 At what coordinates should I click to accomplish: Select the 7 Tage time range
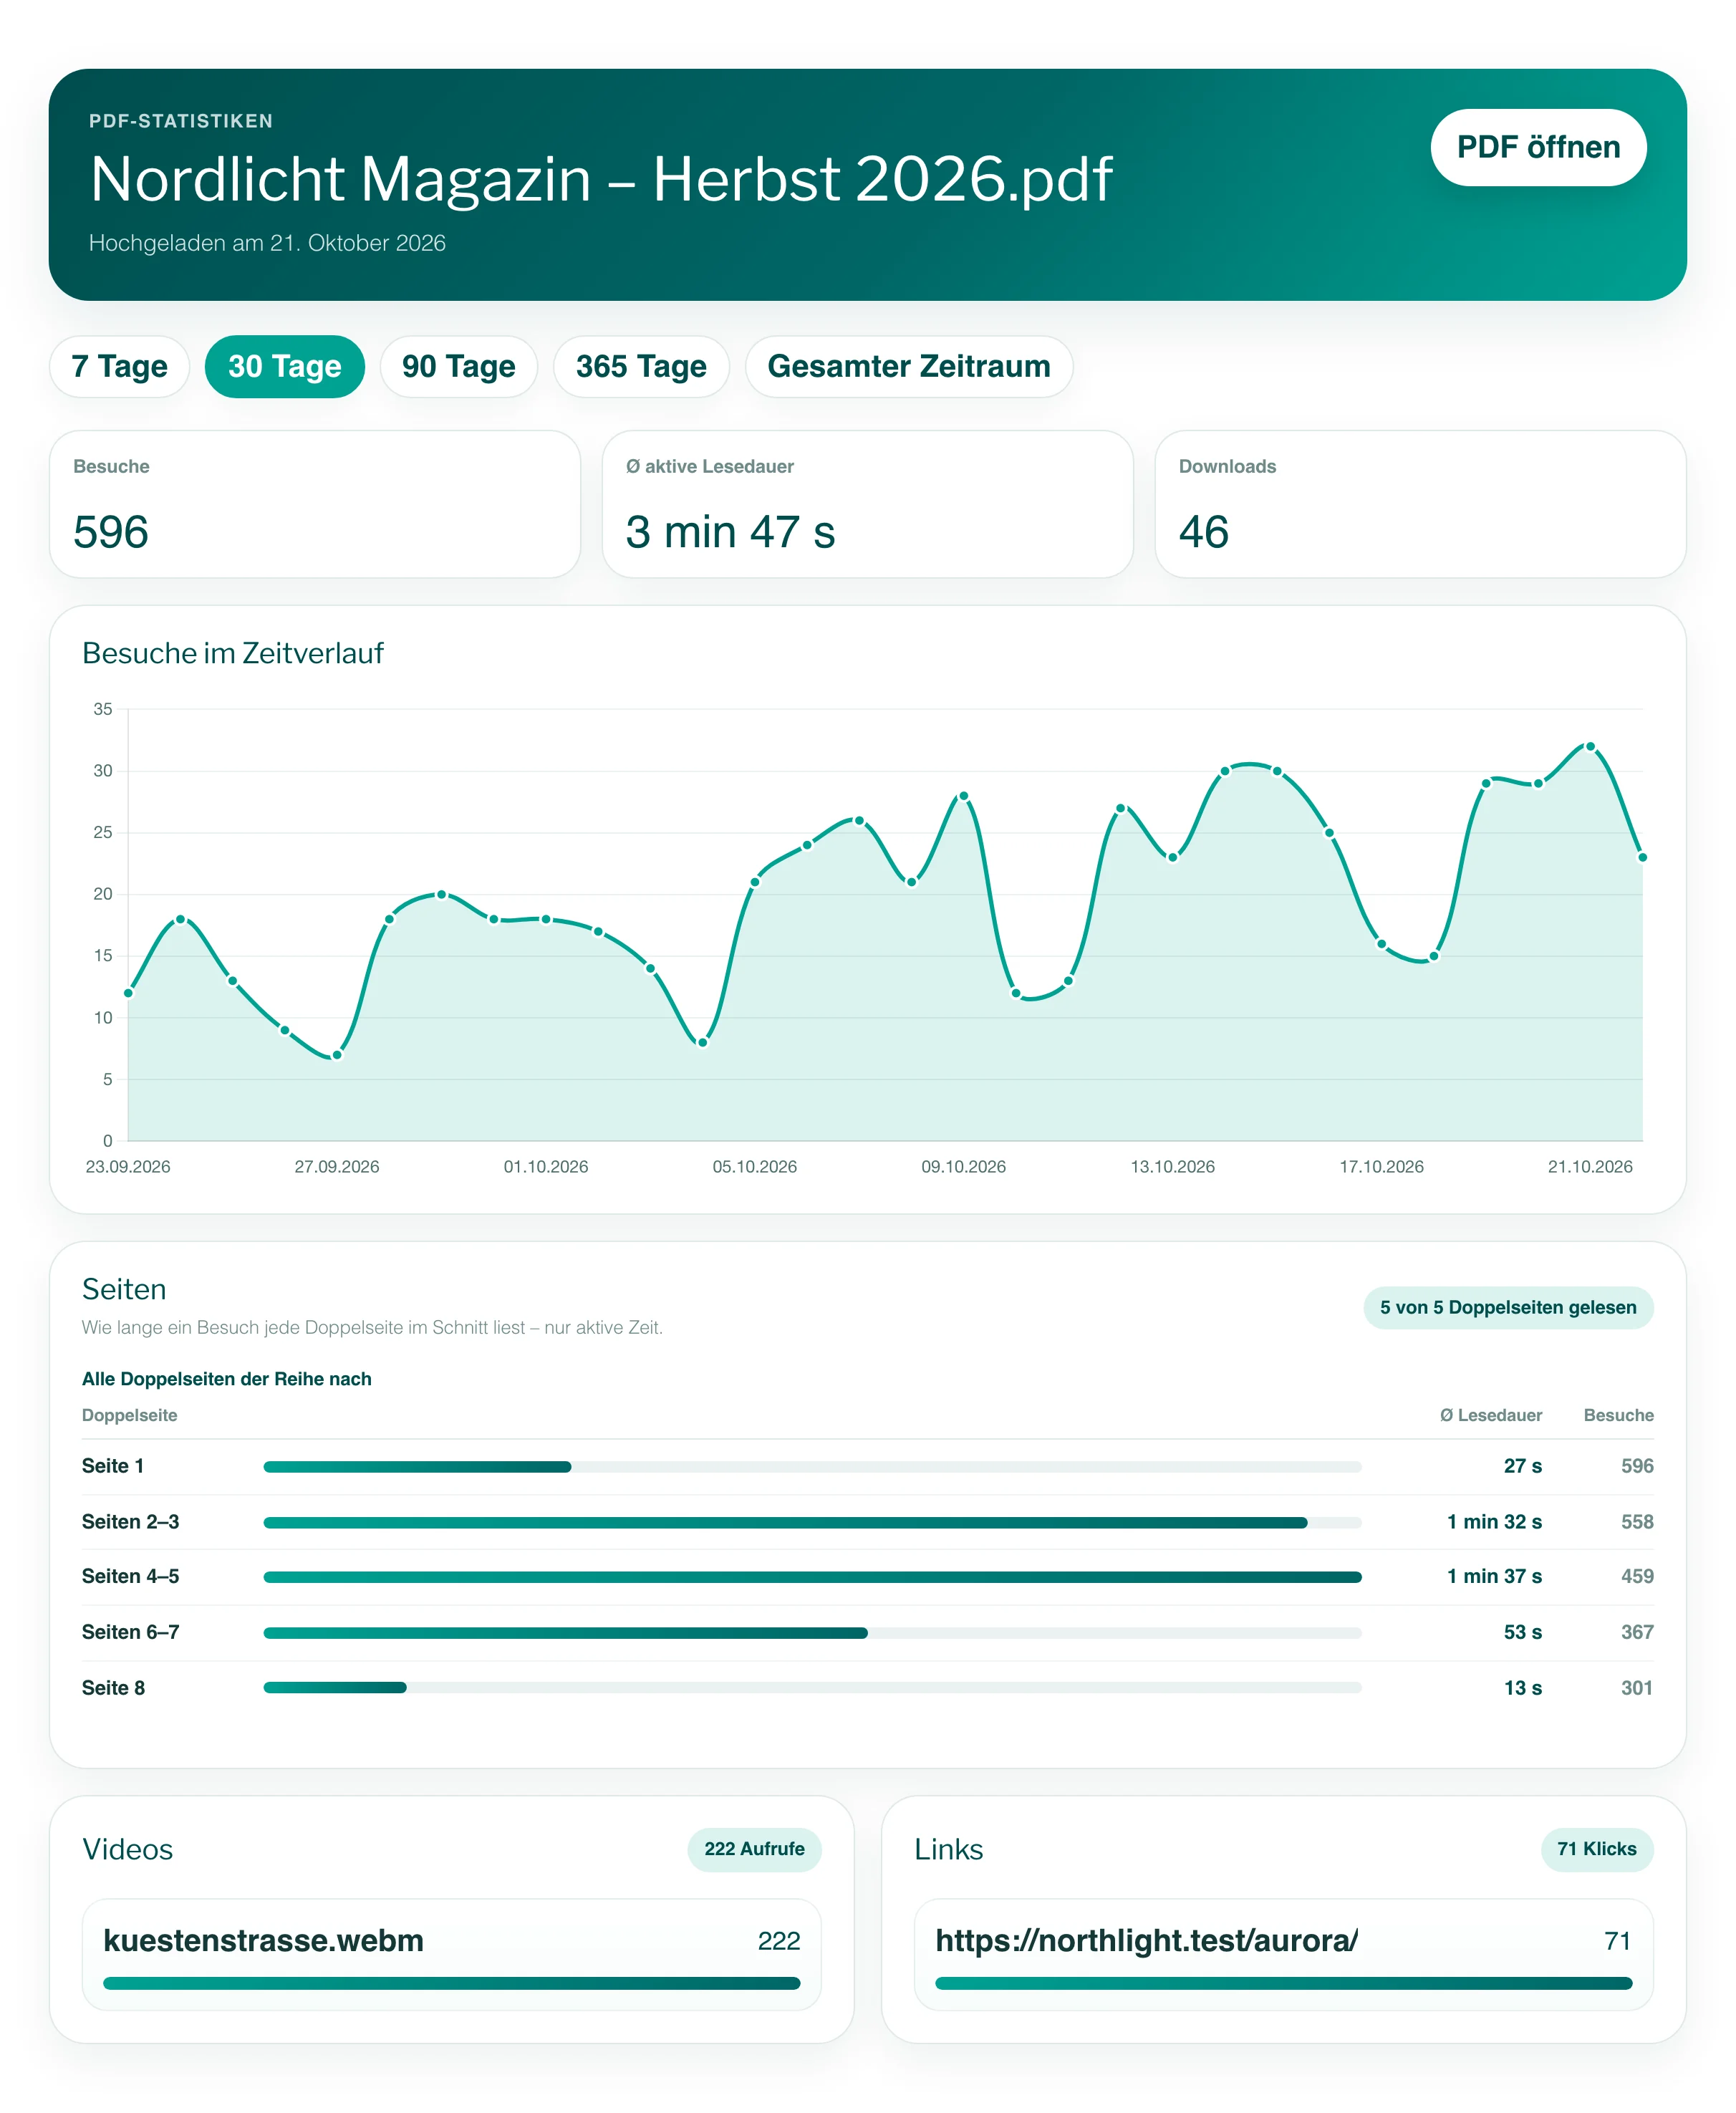(x=119, y=366)
